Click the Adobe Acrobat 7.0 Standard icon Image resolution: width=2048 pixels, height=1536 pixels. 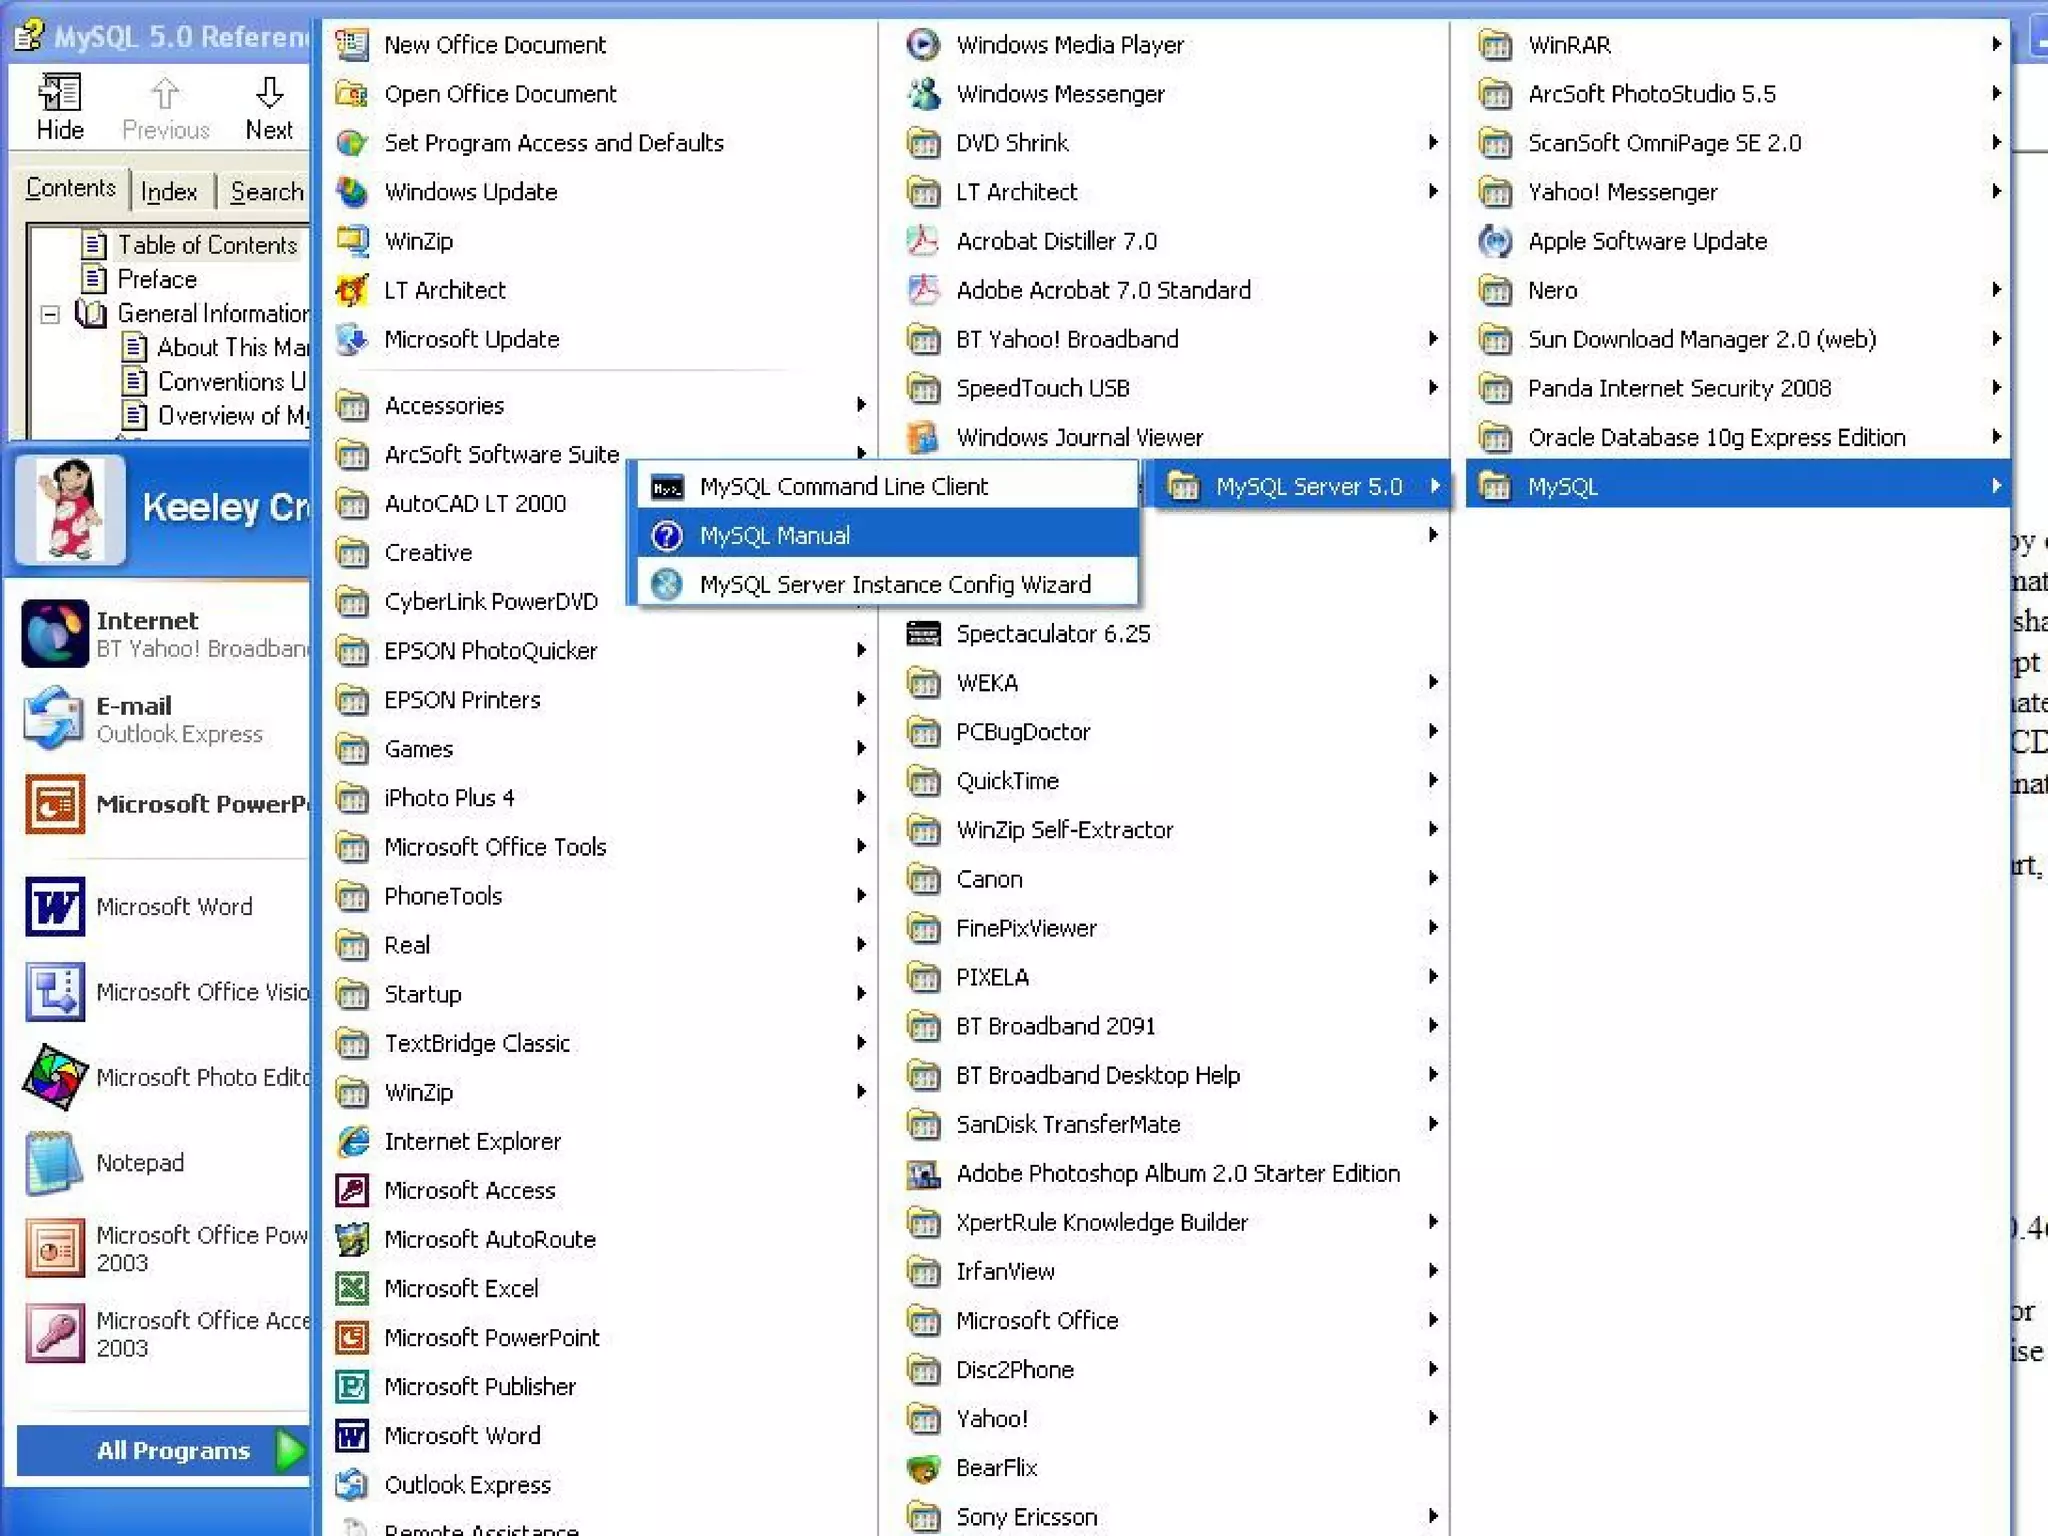click(923, 290)
